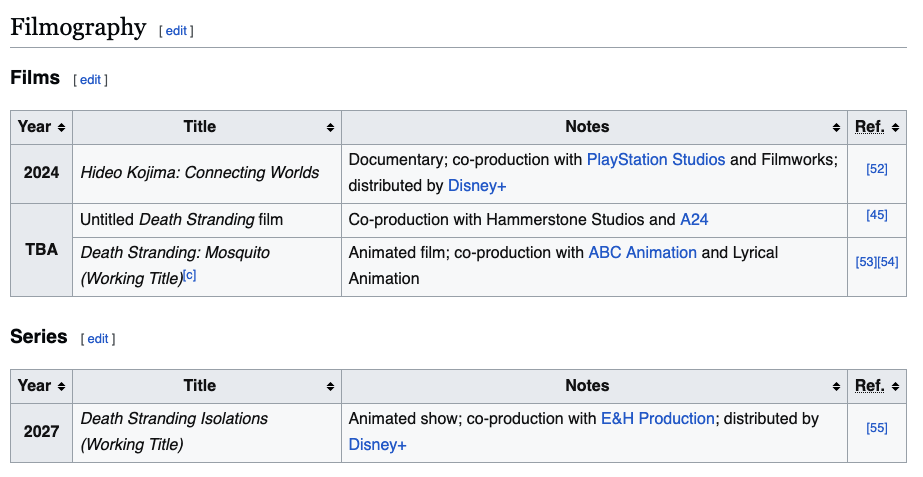Click the Lyrical Animation notes text
This screenshot has height=477, width=923.
563,266
